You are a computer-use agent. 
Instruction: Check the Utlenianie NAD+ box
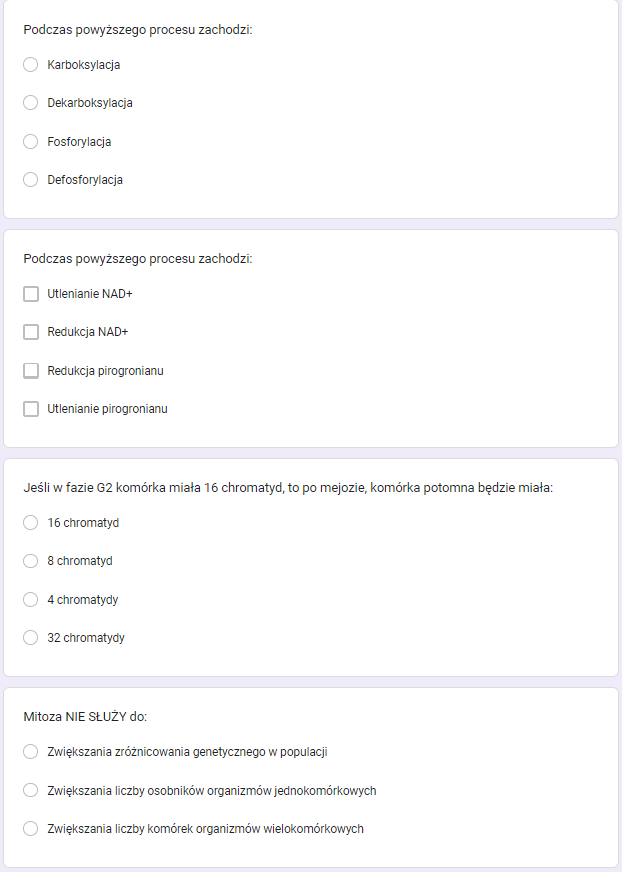coord(31,293)
